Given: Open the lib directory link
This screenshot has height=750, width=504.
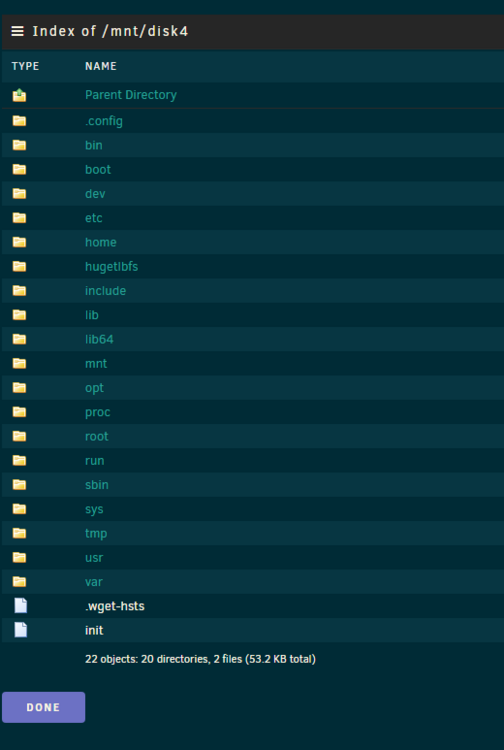Looking at the screenshot, I should tap(92, 315).
